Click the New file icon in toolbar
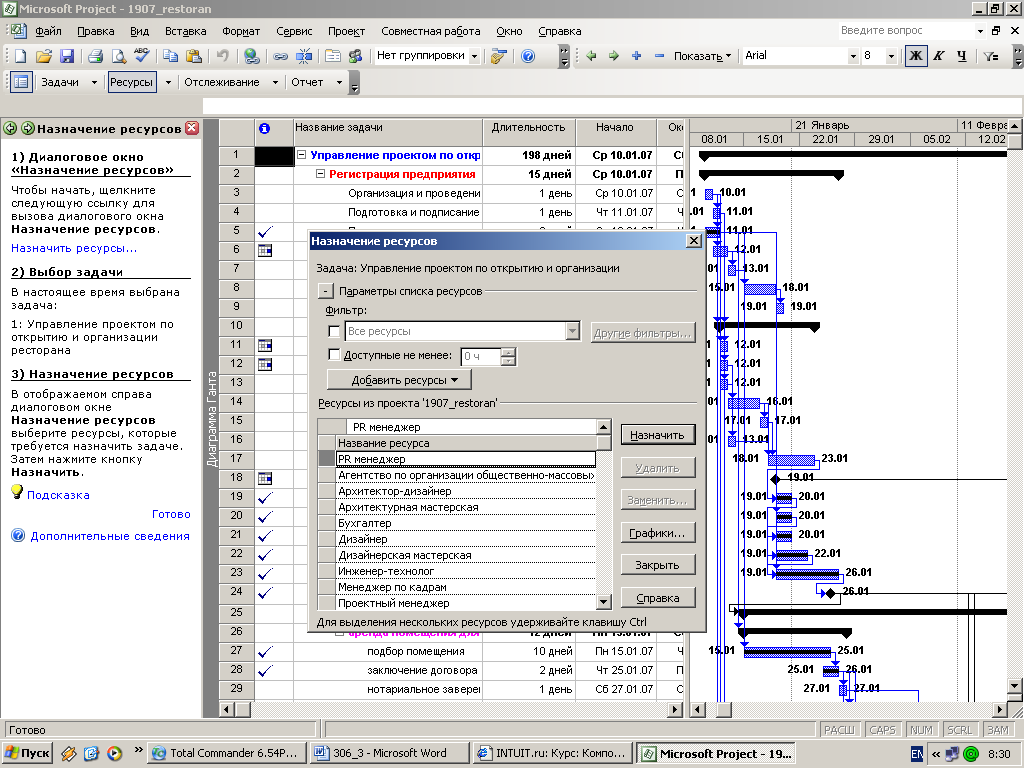1024x768 pixels. [20, 56]
